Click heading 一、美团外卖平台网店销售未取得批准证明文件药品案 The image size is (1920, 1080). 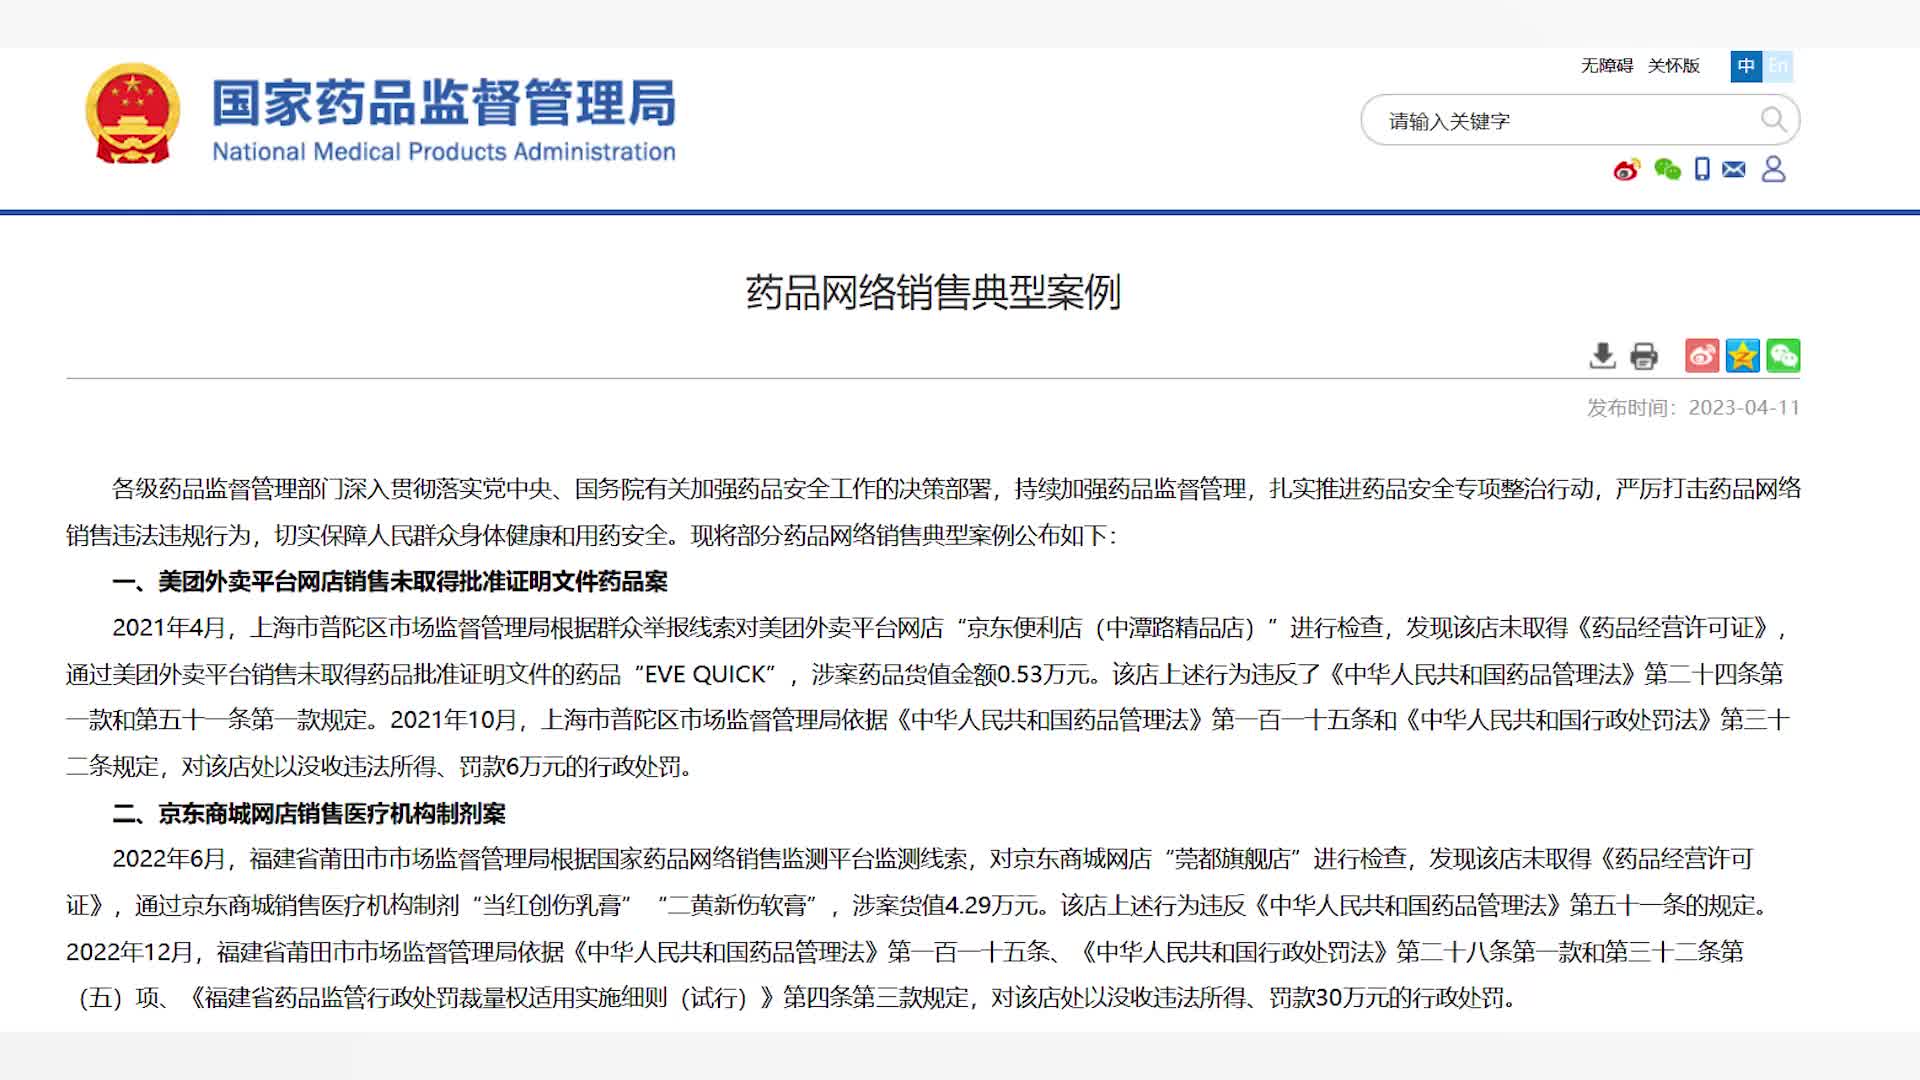pyautogui.click(x=390, y=582)
